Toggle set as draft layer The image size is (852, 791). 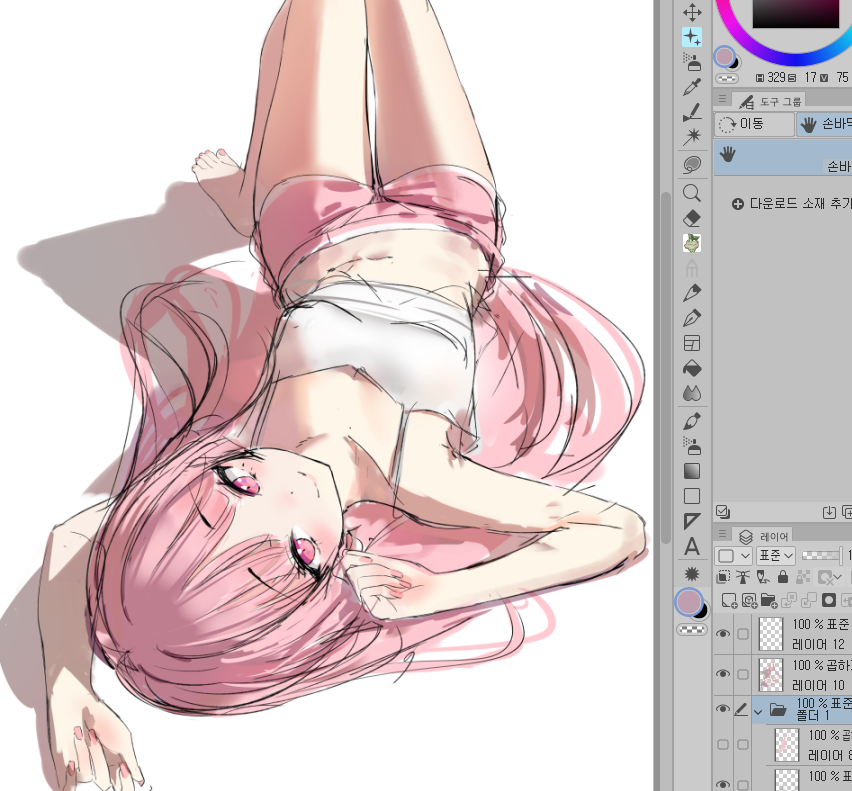pos(763,576)
